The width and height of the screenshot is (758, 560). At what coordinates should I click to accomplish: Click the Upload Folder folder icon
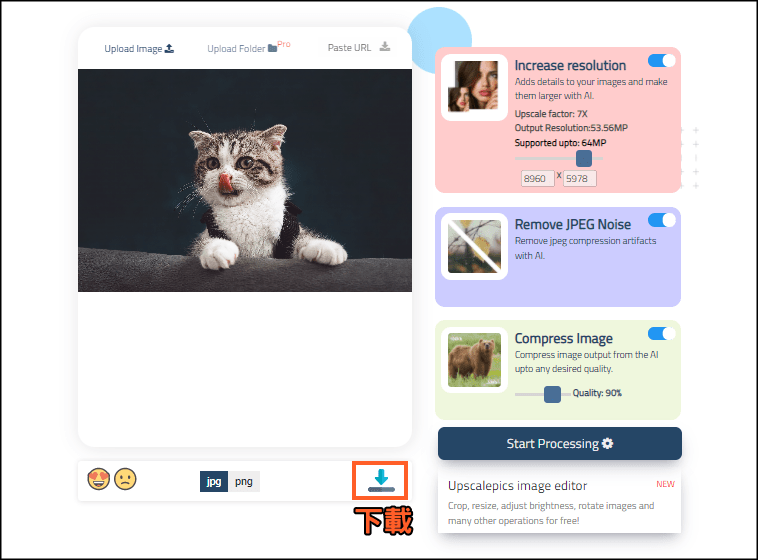[273, 48]
